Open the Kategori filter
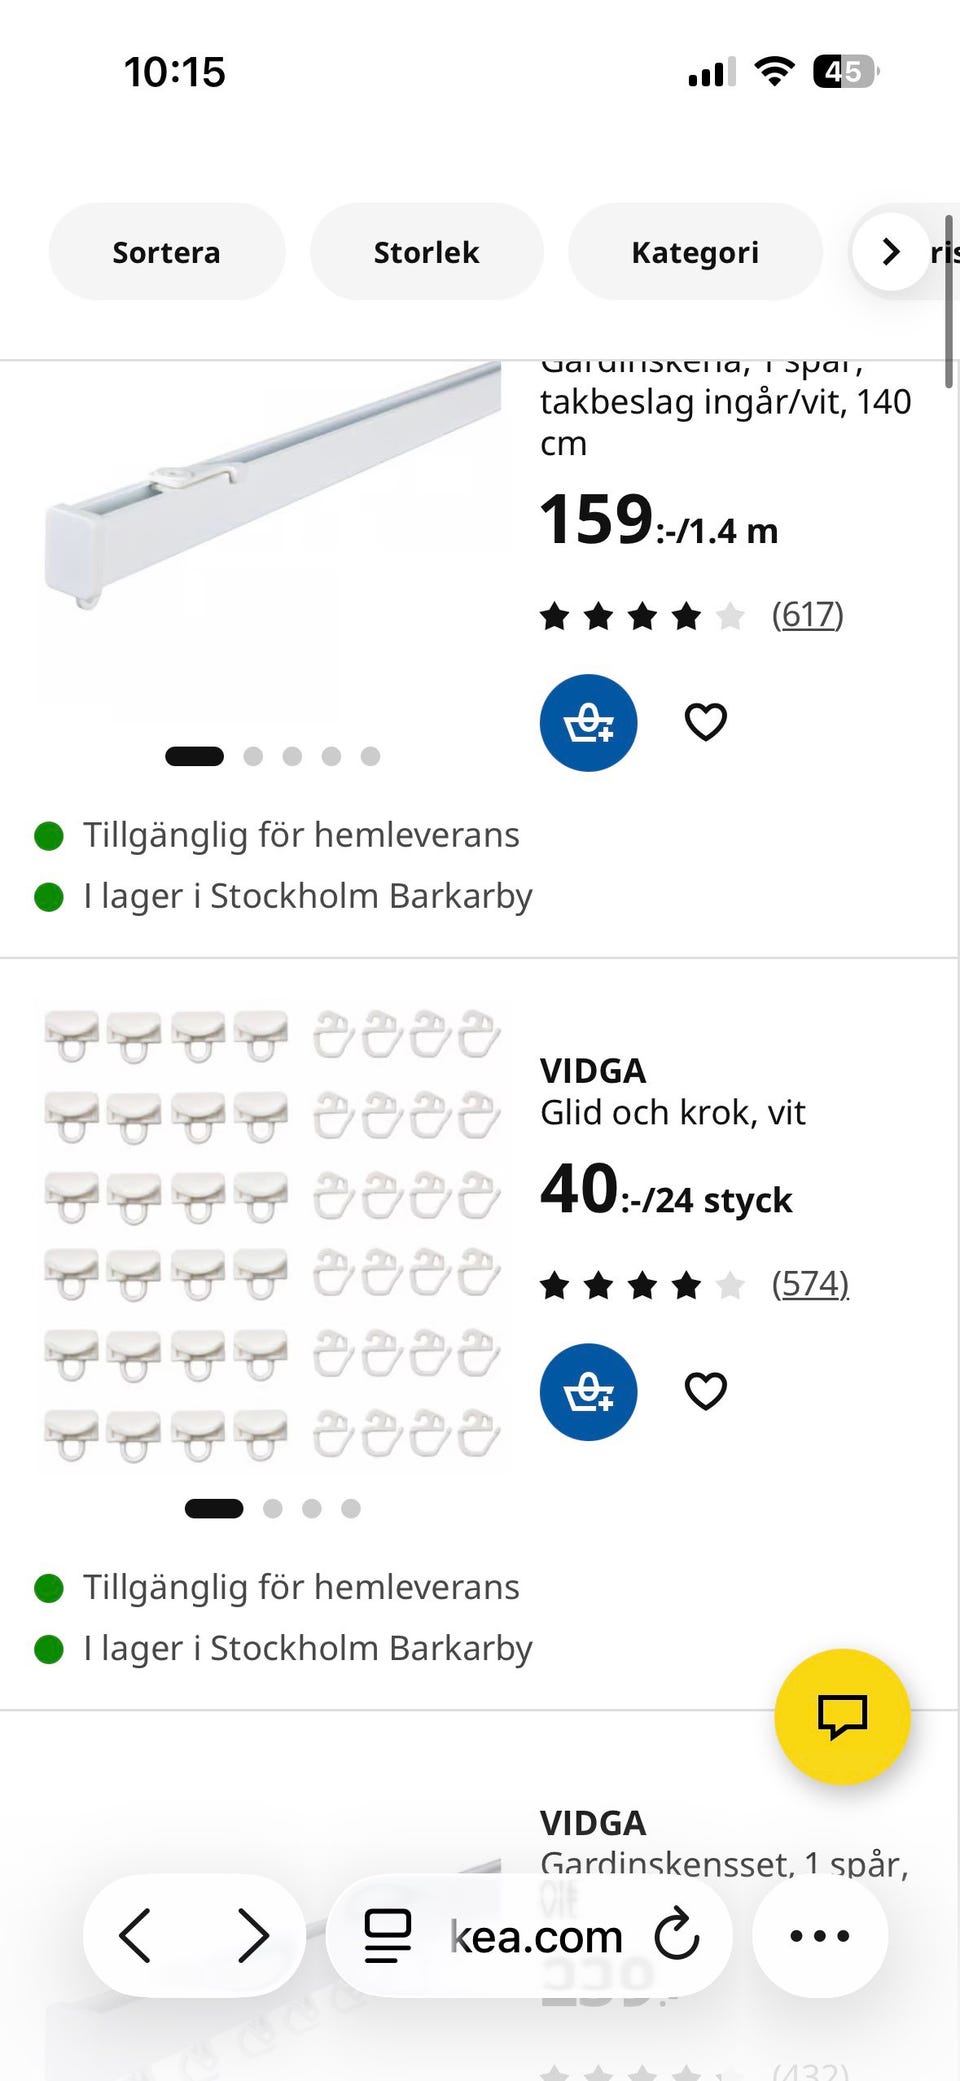This screenshot has width=960, height=2081. coord(695,252)
